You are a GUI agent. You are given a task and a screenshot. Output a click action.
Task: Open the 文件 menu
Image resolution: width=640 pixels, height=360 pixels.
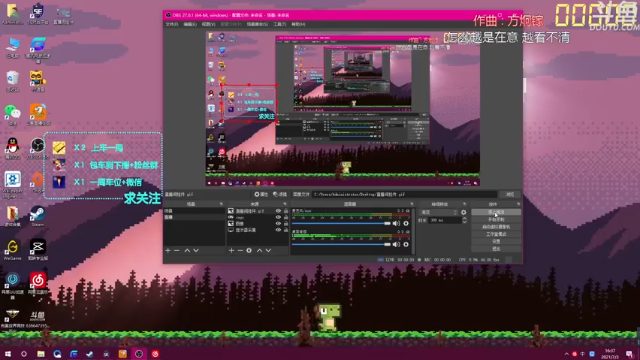[172, 24]
